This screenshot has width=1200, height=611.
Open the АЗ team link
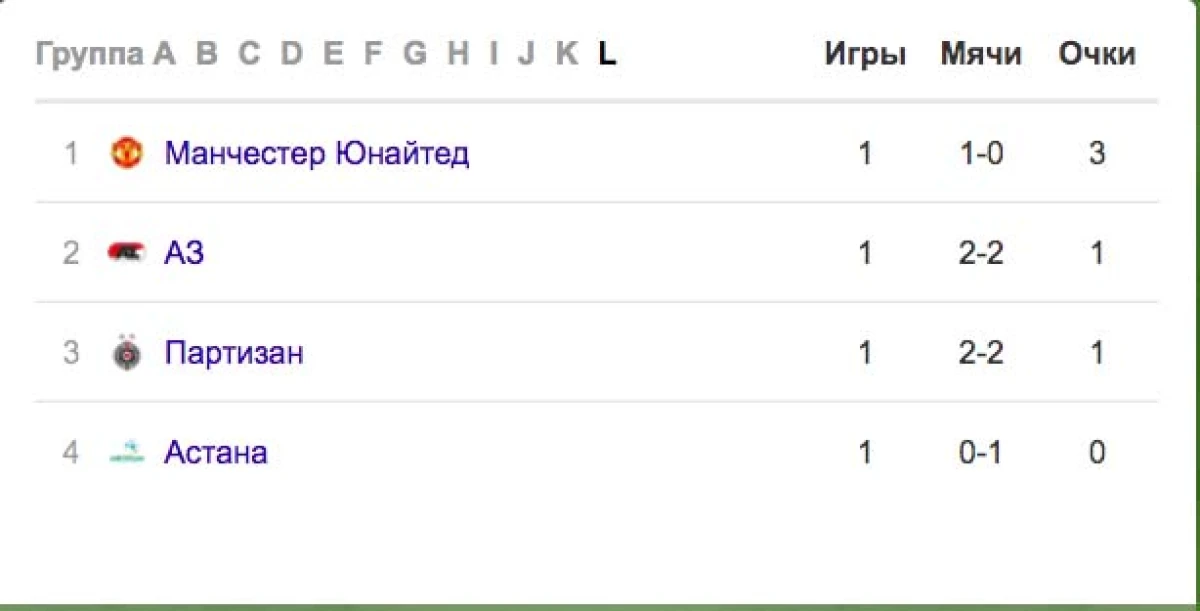click(184, 253)
